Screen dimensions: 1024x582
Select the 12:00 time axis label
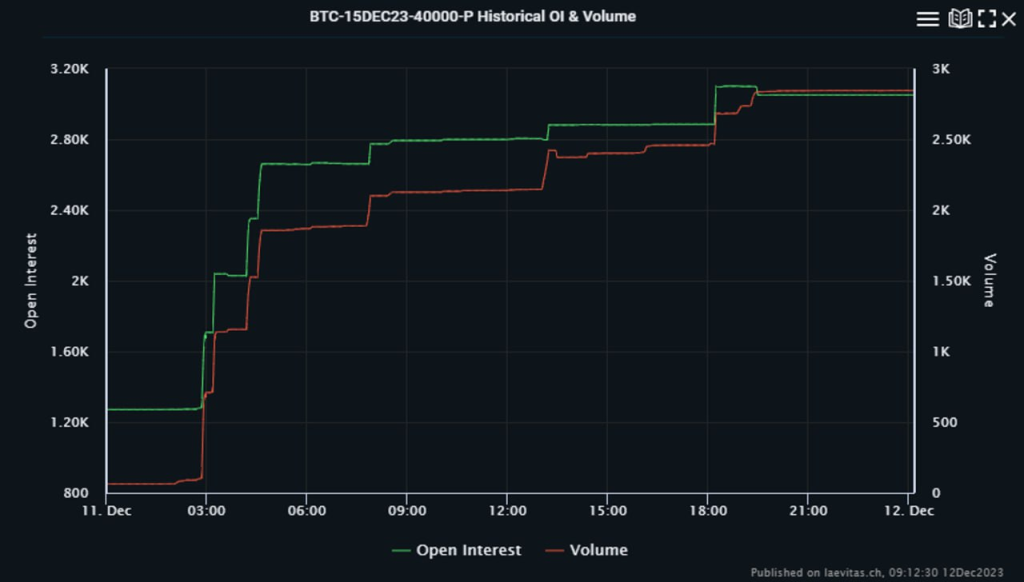pos(507,511)
